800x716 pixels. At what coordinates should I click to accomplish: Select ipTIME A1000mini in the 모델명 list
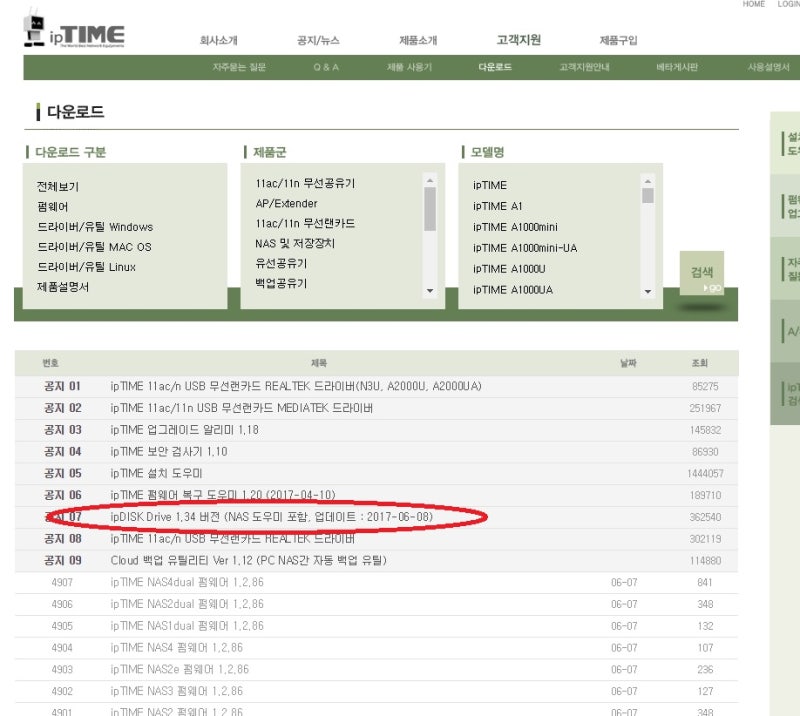click(516, 227)
